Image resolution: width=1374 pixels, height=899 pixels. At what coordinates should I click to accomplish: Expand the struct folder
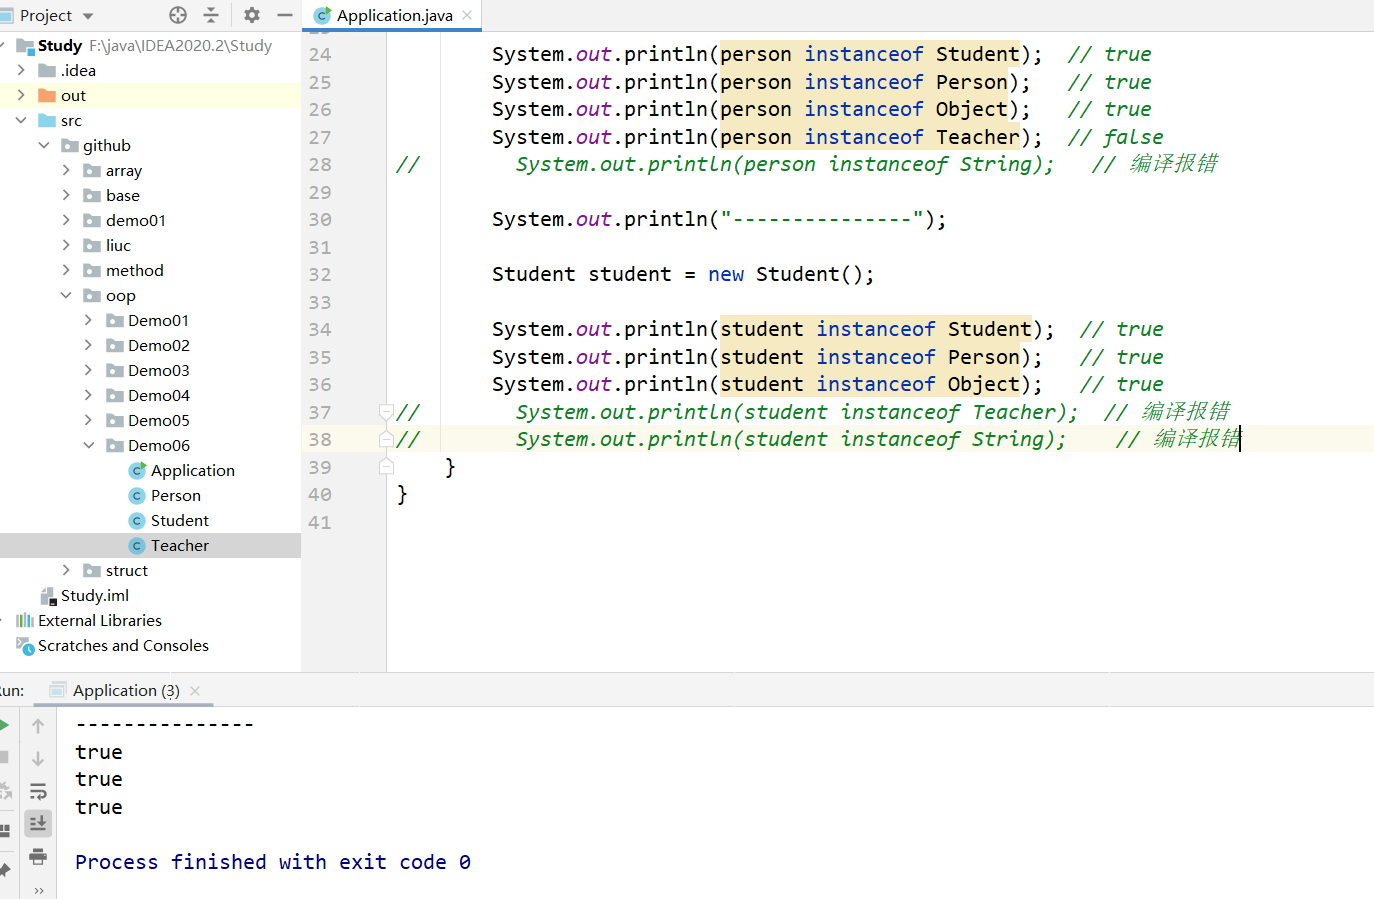pos(66,570)
